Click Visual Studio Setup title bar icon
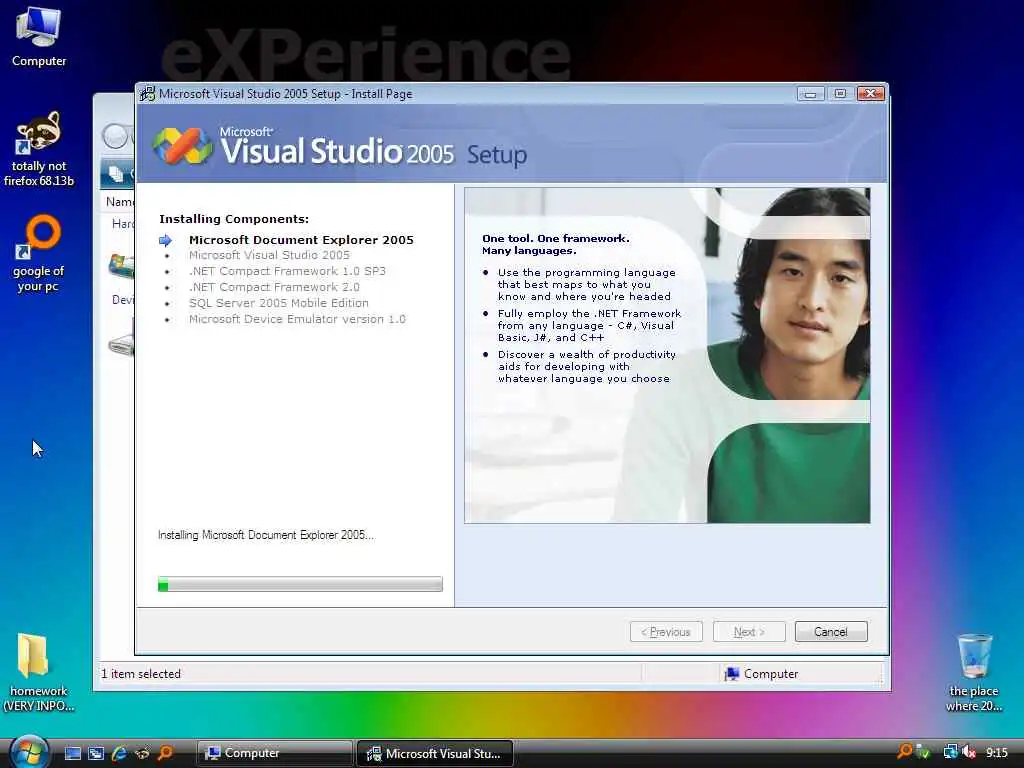 [x=148, y=93]
